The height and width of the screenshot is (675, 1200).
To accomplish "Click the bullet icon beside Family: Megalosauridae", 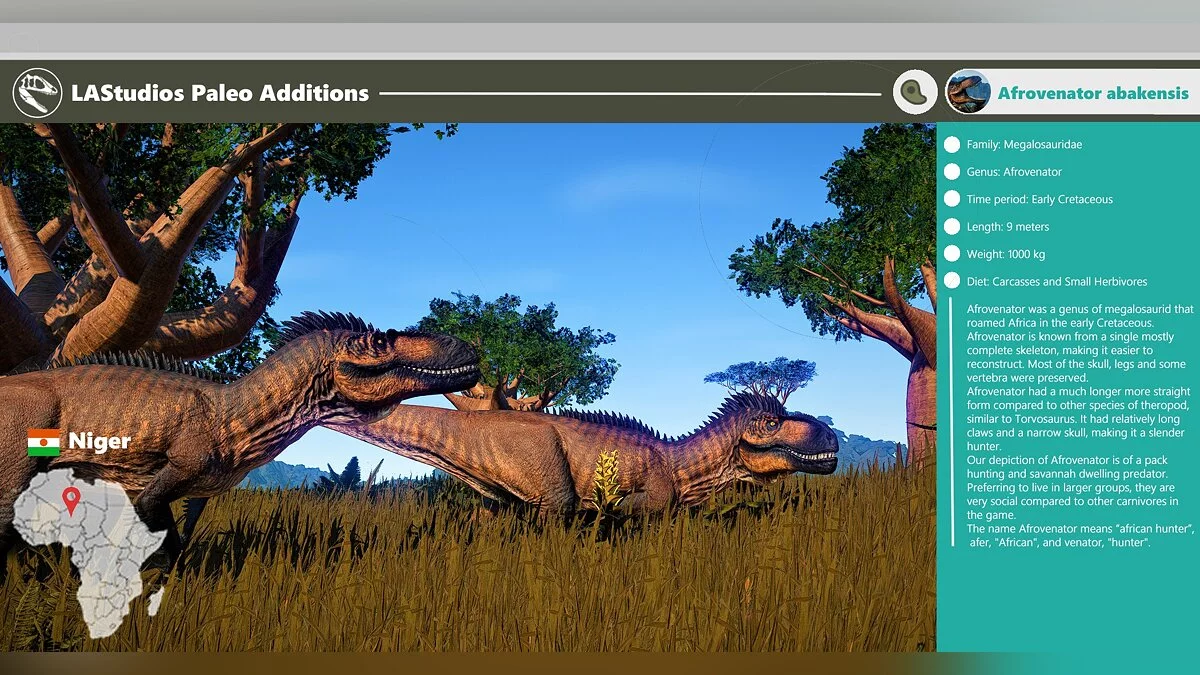I will pos(950,144).
